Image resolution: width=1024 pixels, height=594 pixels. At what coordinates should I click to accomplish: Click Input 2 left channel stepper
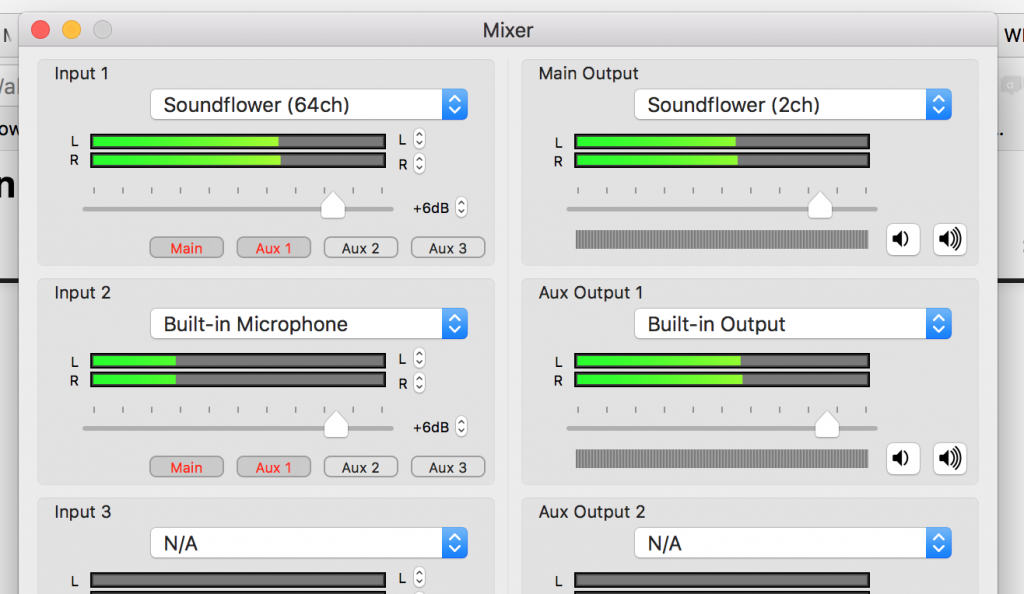click(x=419, y=358)
